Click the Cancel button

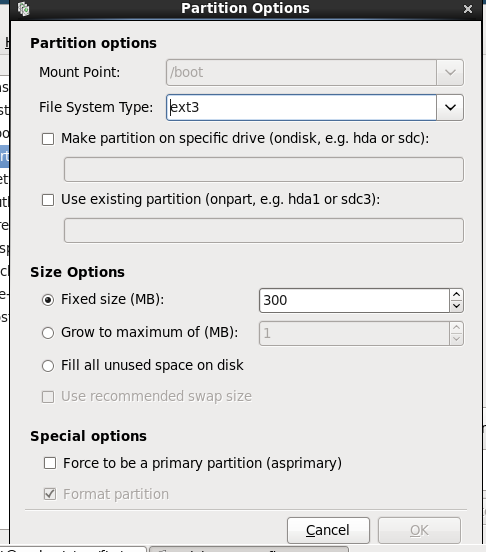(x=328, y=530)
